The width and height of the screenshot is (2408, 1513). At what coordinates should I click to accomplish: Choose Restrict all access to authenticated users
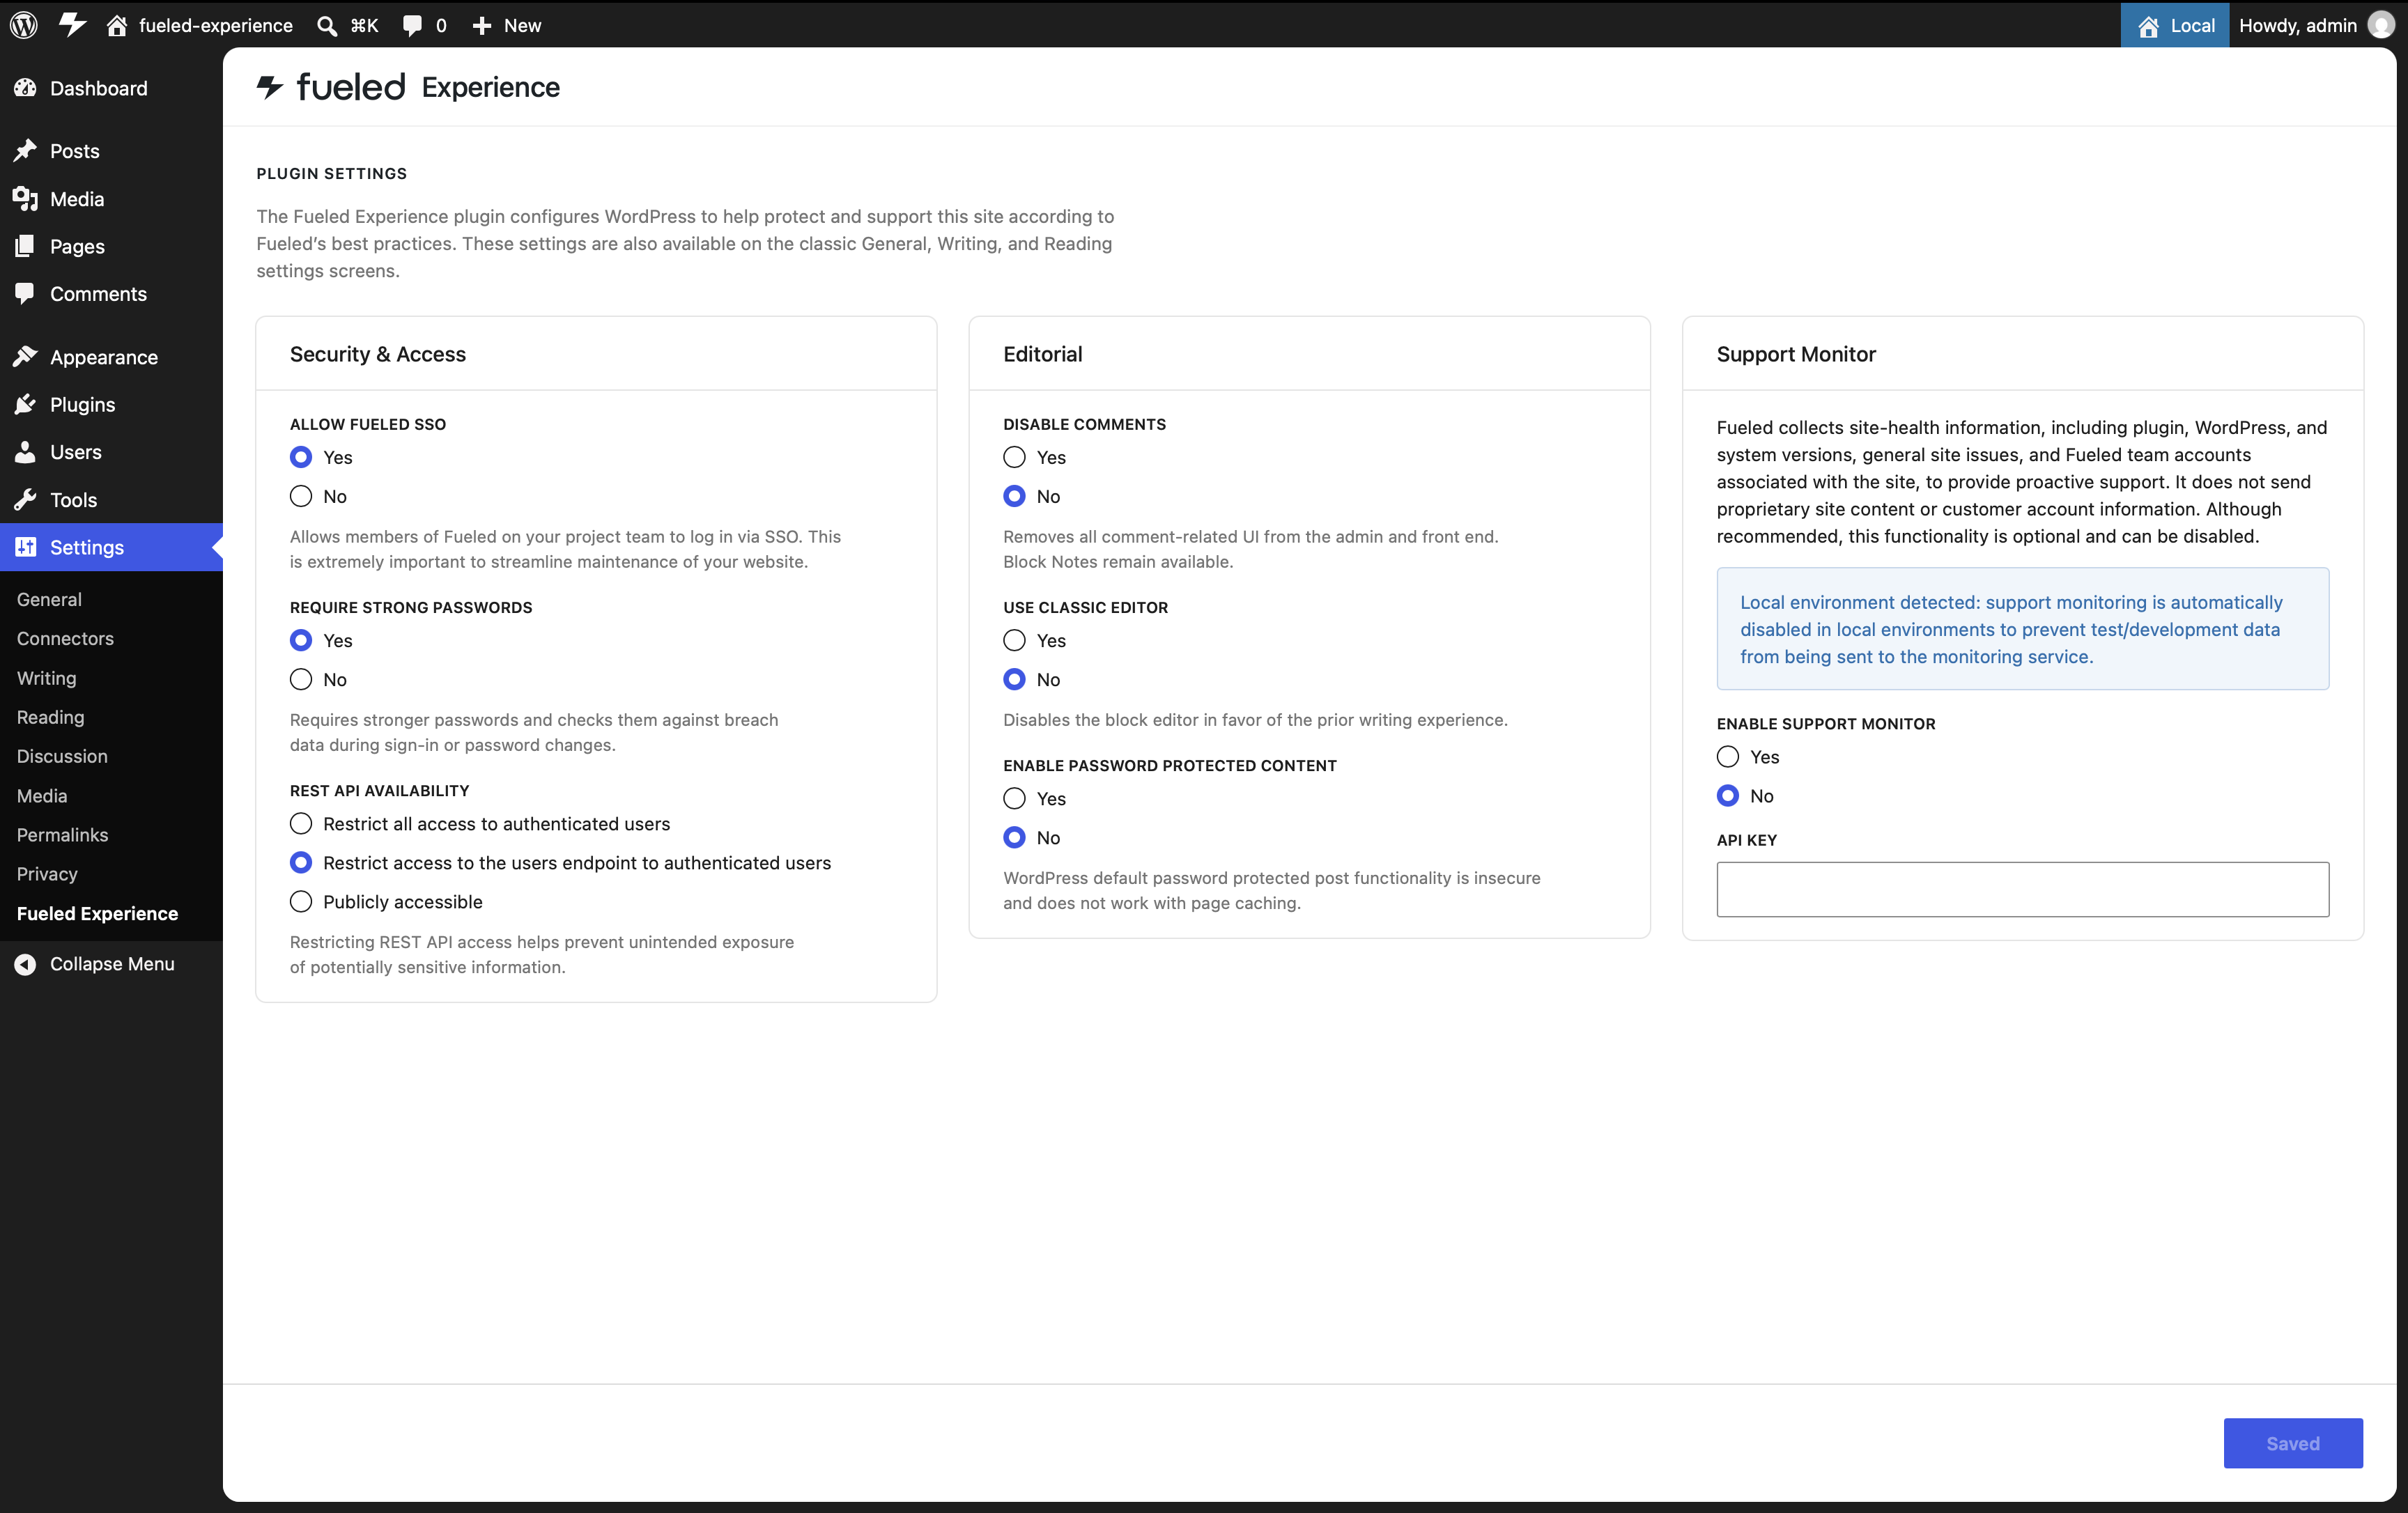pos(301,823)
